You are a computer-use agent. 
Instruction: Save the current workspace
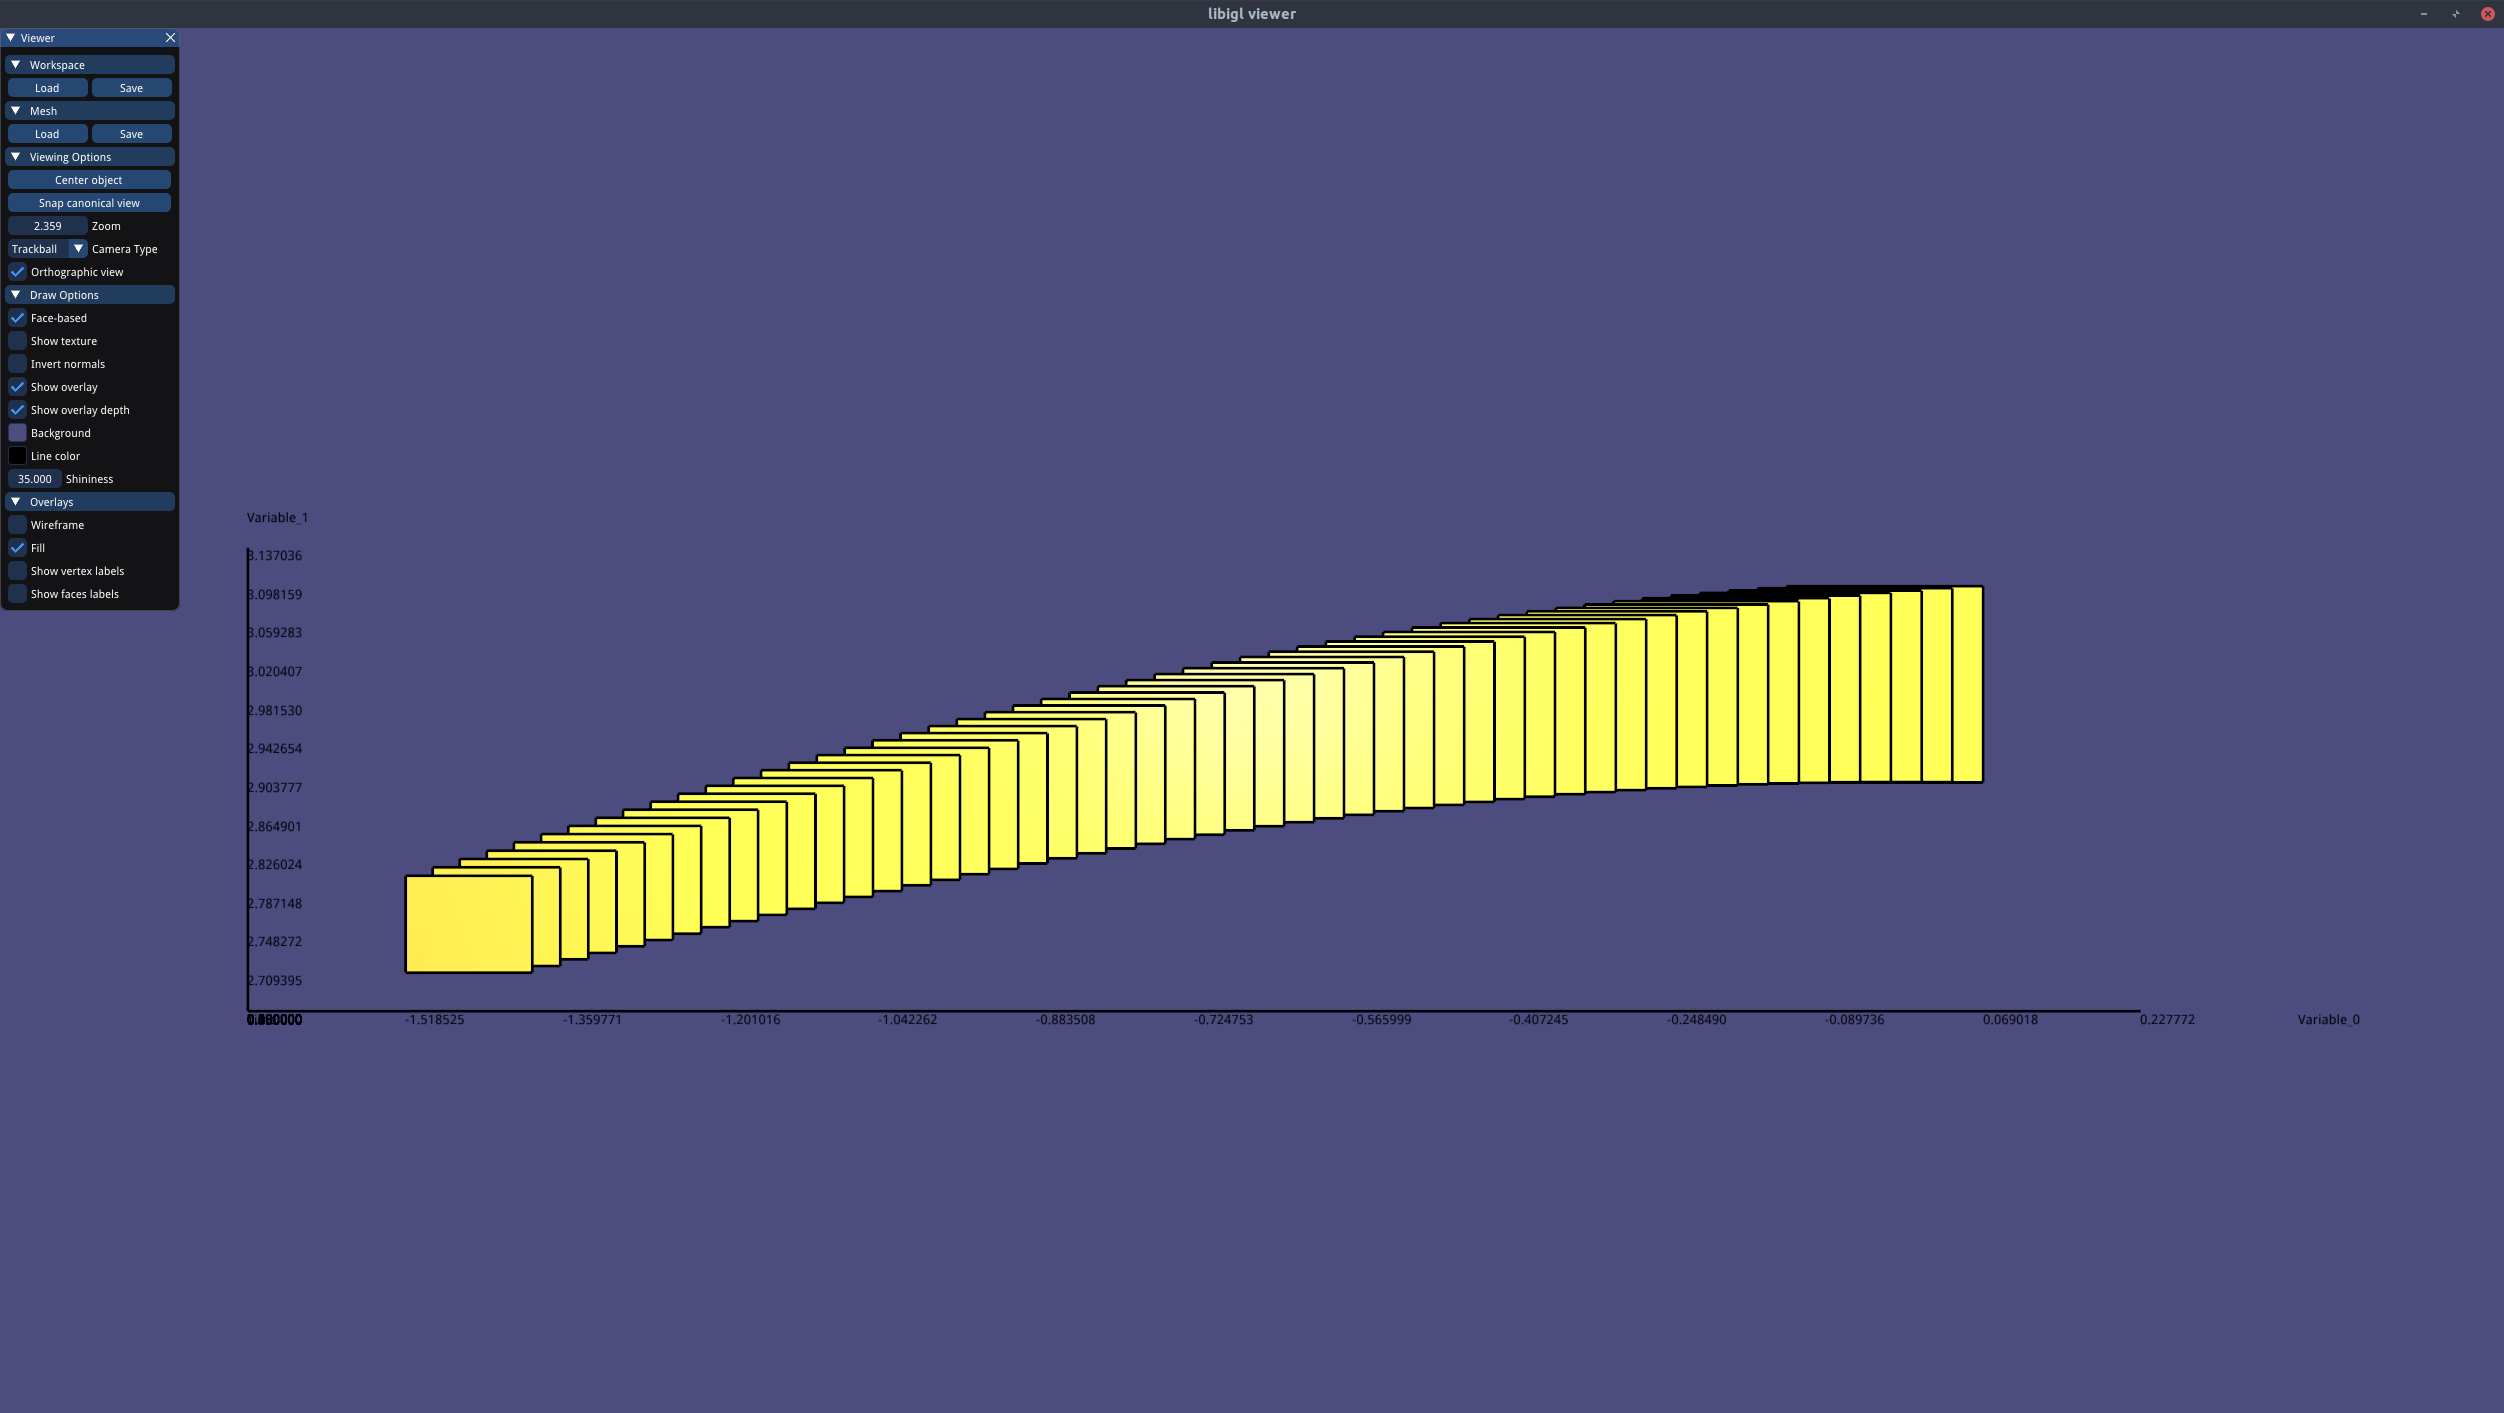pos(131,88)
